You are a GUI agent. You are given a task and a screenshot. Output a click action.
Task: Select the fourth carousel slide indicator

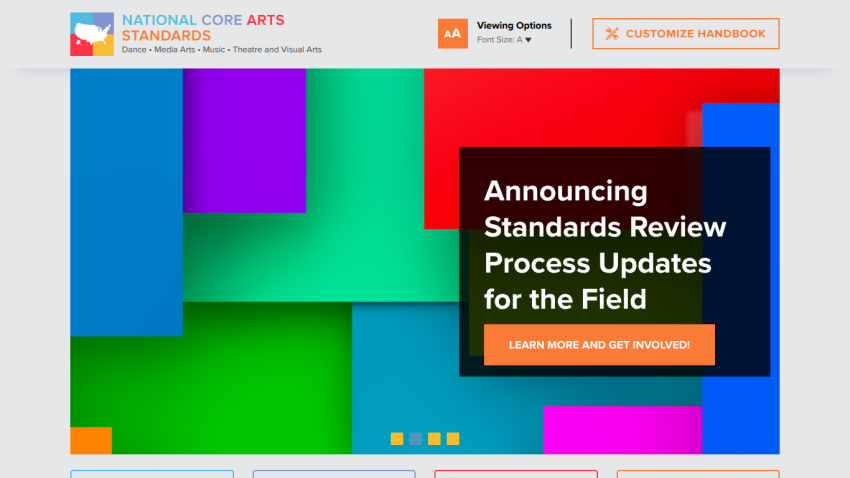point(453,438)
